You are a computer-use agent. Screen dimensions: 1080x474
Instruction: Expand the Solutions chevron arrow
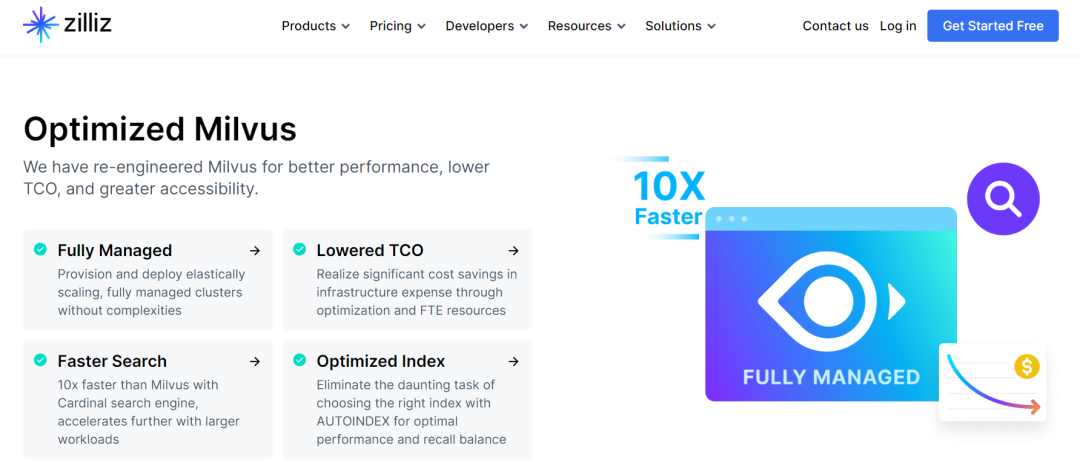(x=712, y=27)
